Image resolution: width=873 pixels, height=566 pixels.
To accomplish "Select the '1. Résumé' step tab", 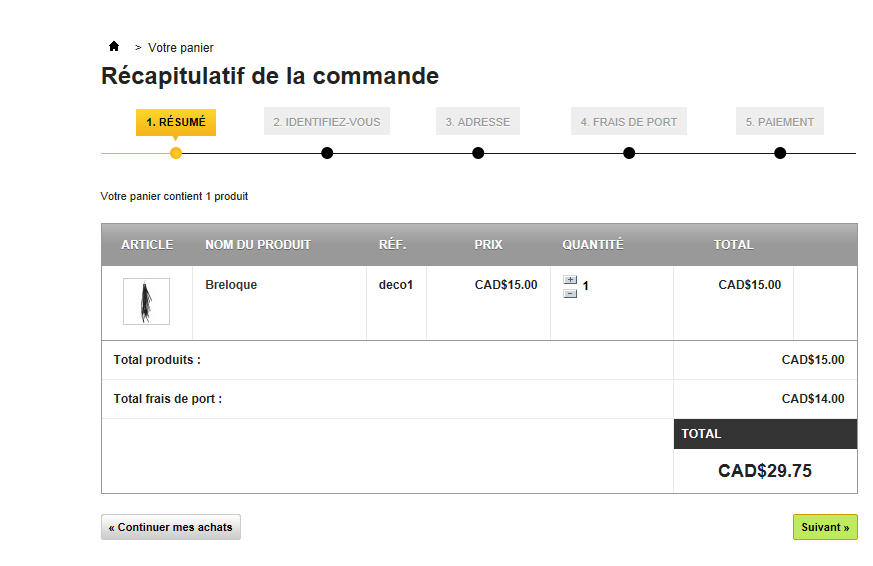I will click(176, 122).
